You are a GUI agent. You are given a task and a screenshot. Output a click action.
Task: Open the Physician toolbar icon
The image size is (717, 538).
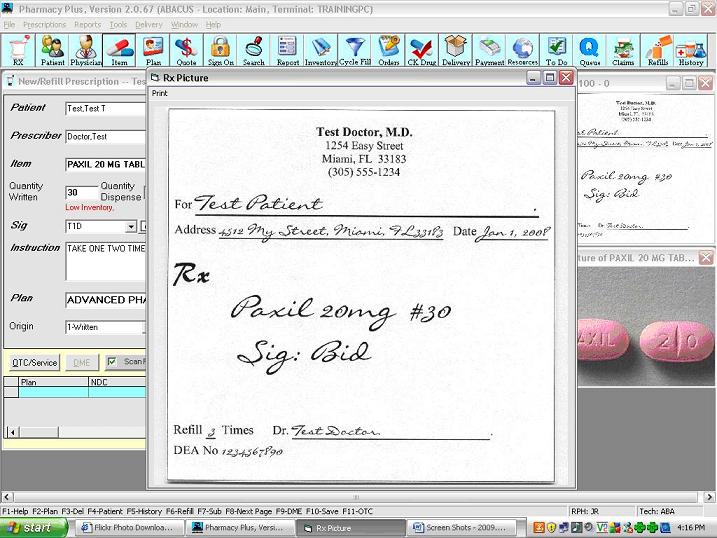(x=86, y=50)
